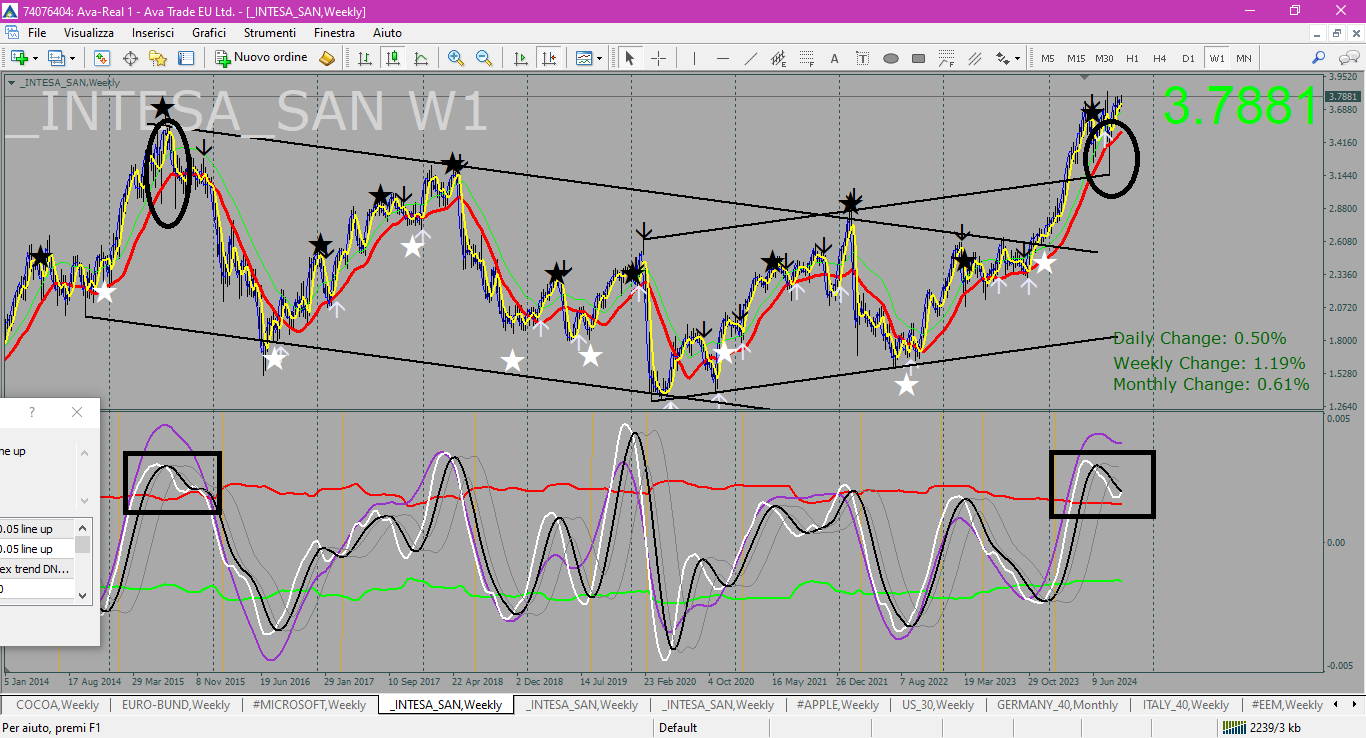The image size is (1366, 738).
Task: Select the cursor arrow tool
Action: (630, 58)
